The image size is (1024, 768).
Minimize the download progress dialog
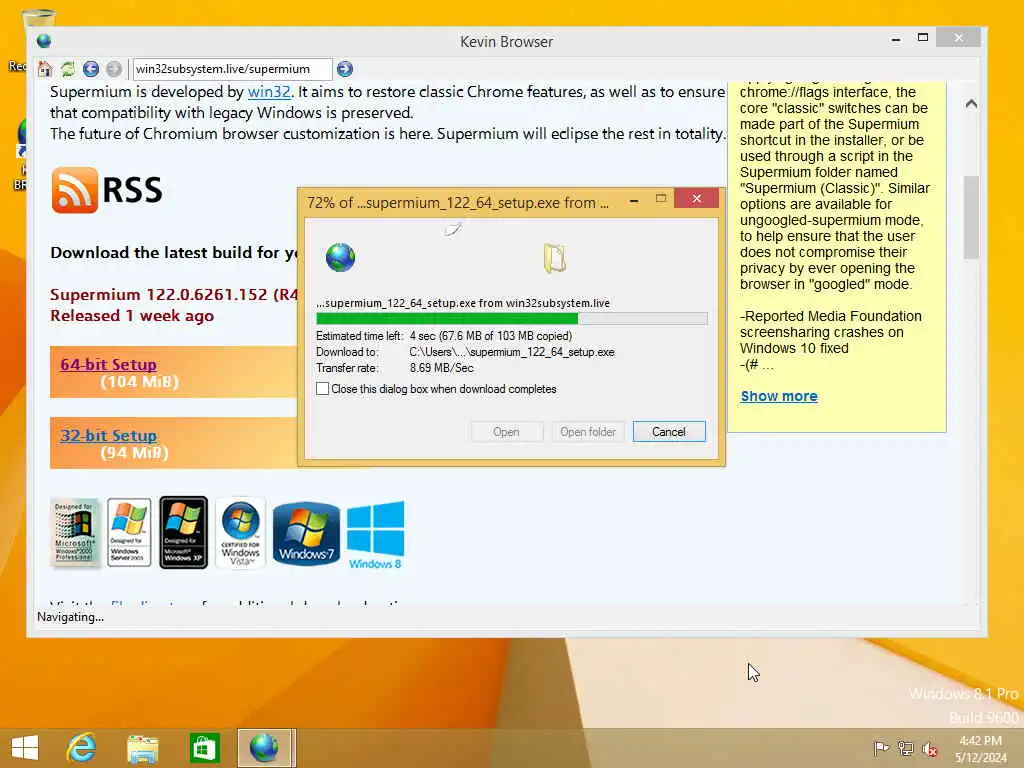tap(633, 200)
